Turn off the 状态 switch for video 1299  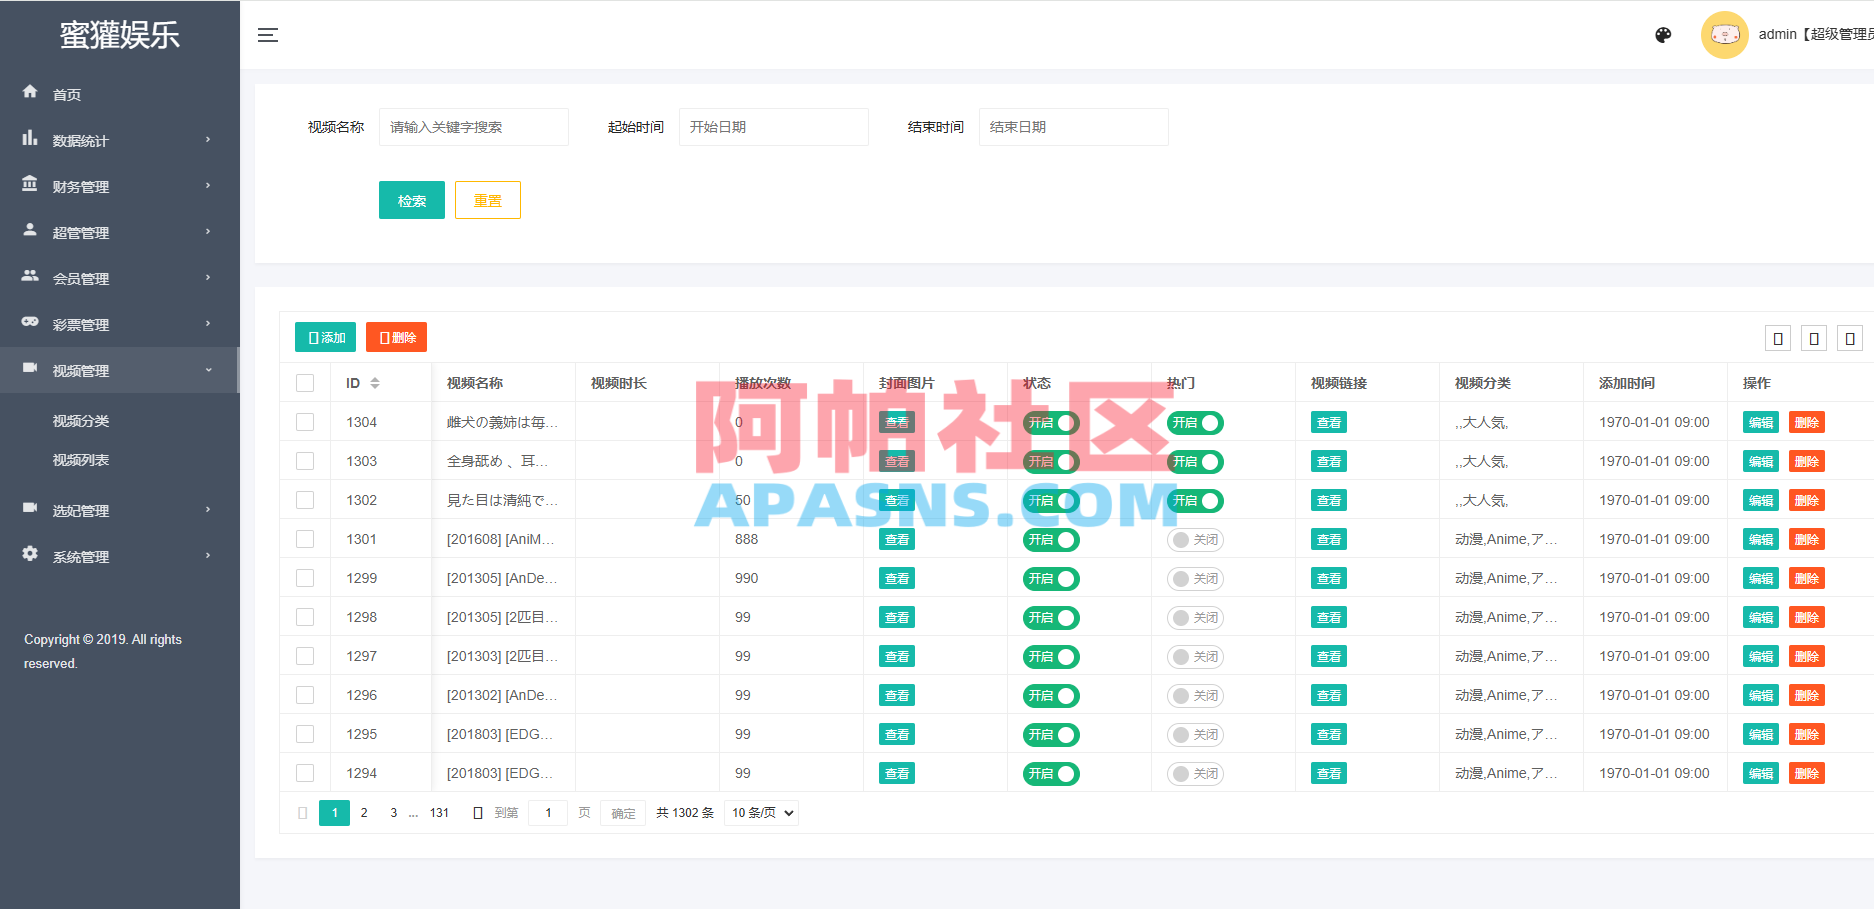[x=1049, y=578]
